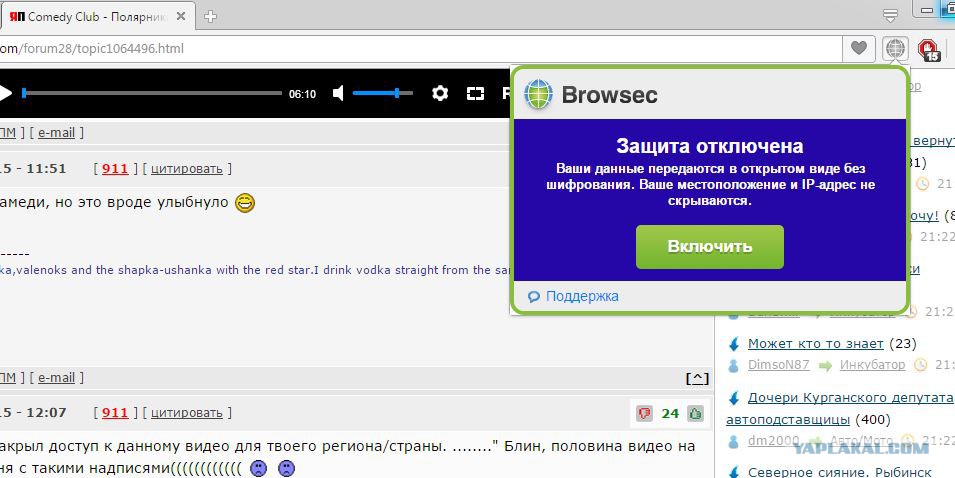Open topic Может кто то знает
This screenshot has width=955, height=478.
click(x=816, y=343)
